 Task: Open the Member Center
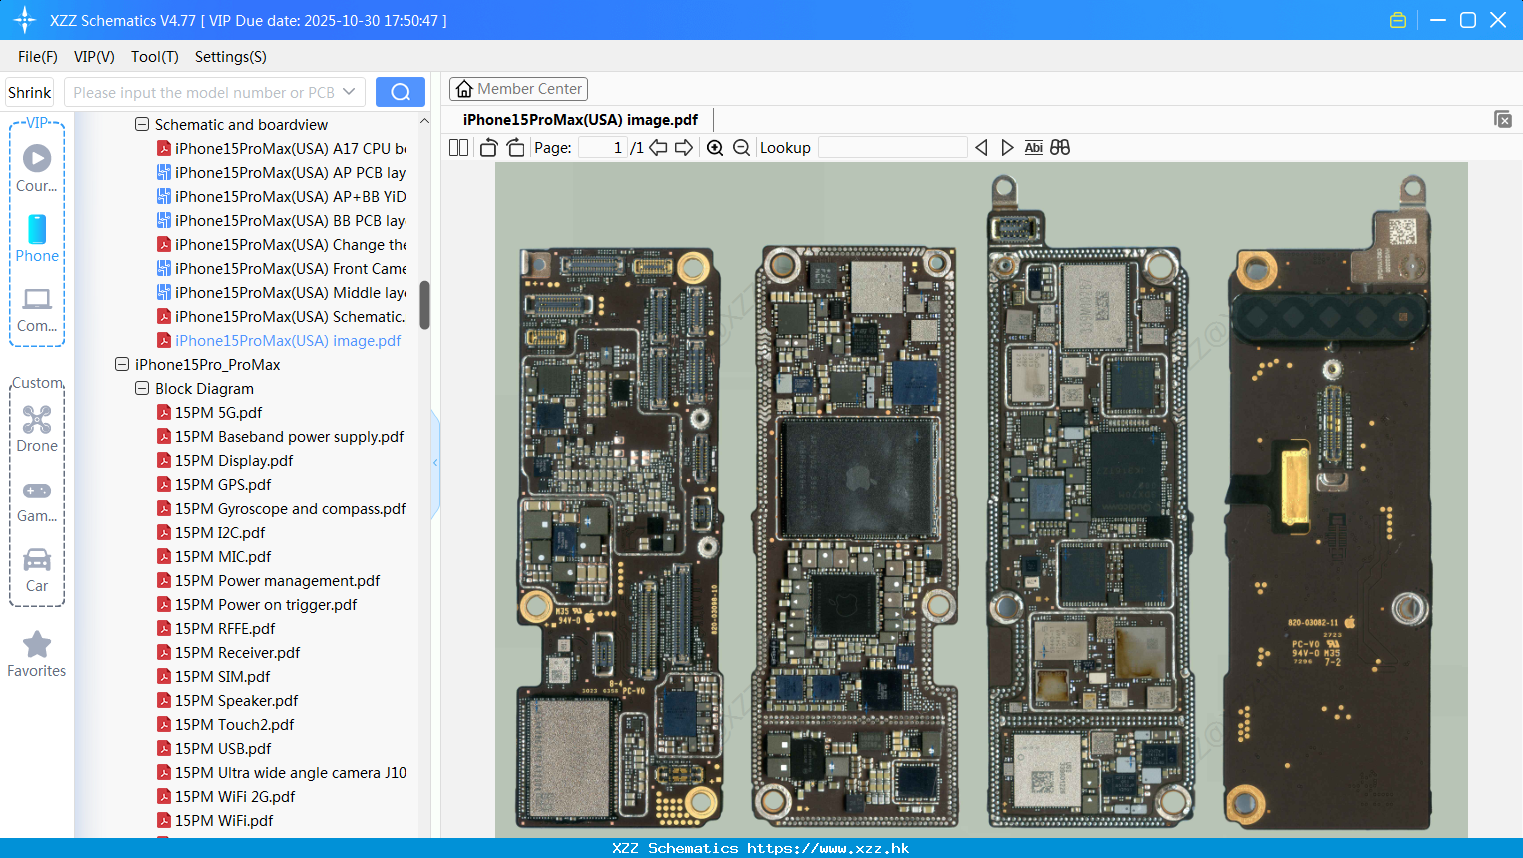(x=518, y=89)
